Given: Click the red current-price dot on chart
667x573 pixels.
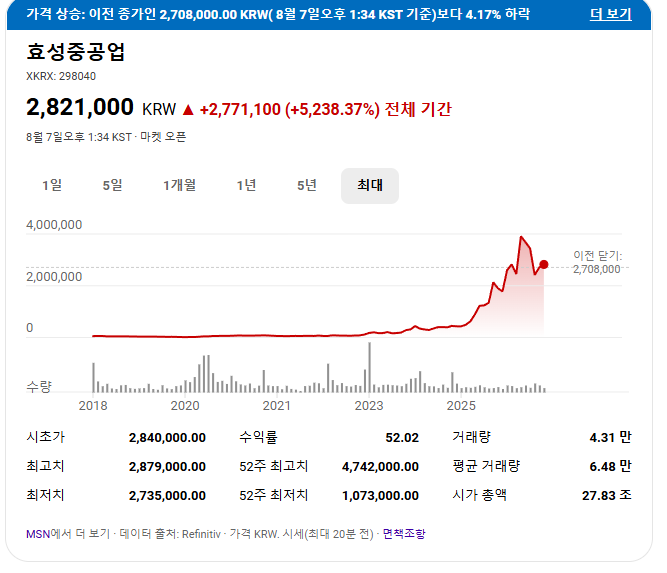Looking at the screenshot, I should click(x=544, y=265).
